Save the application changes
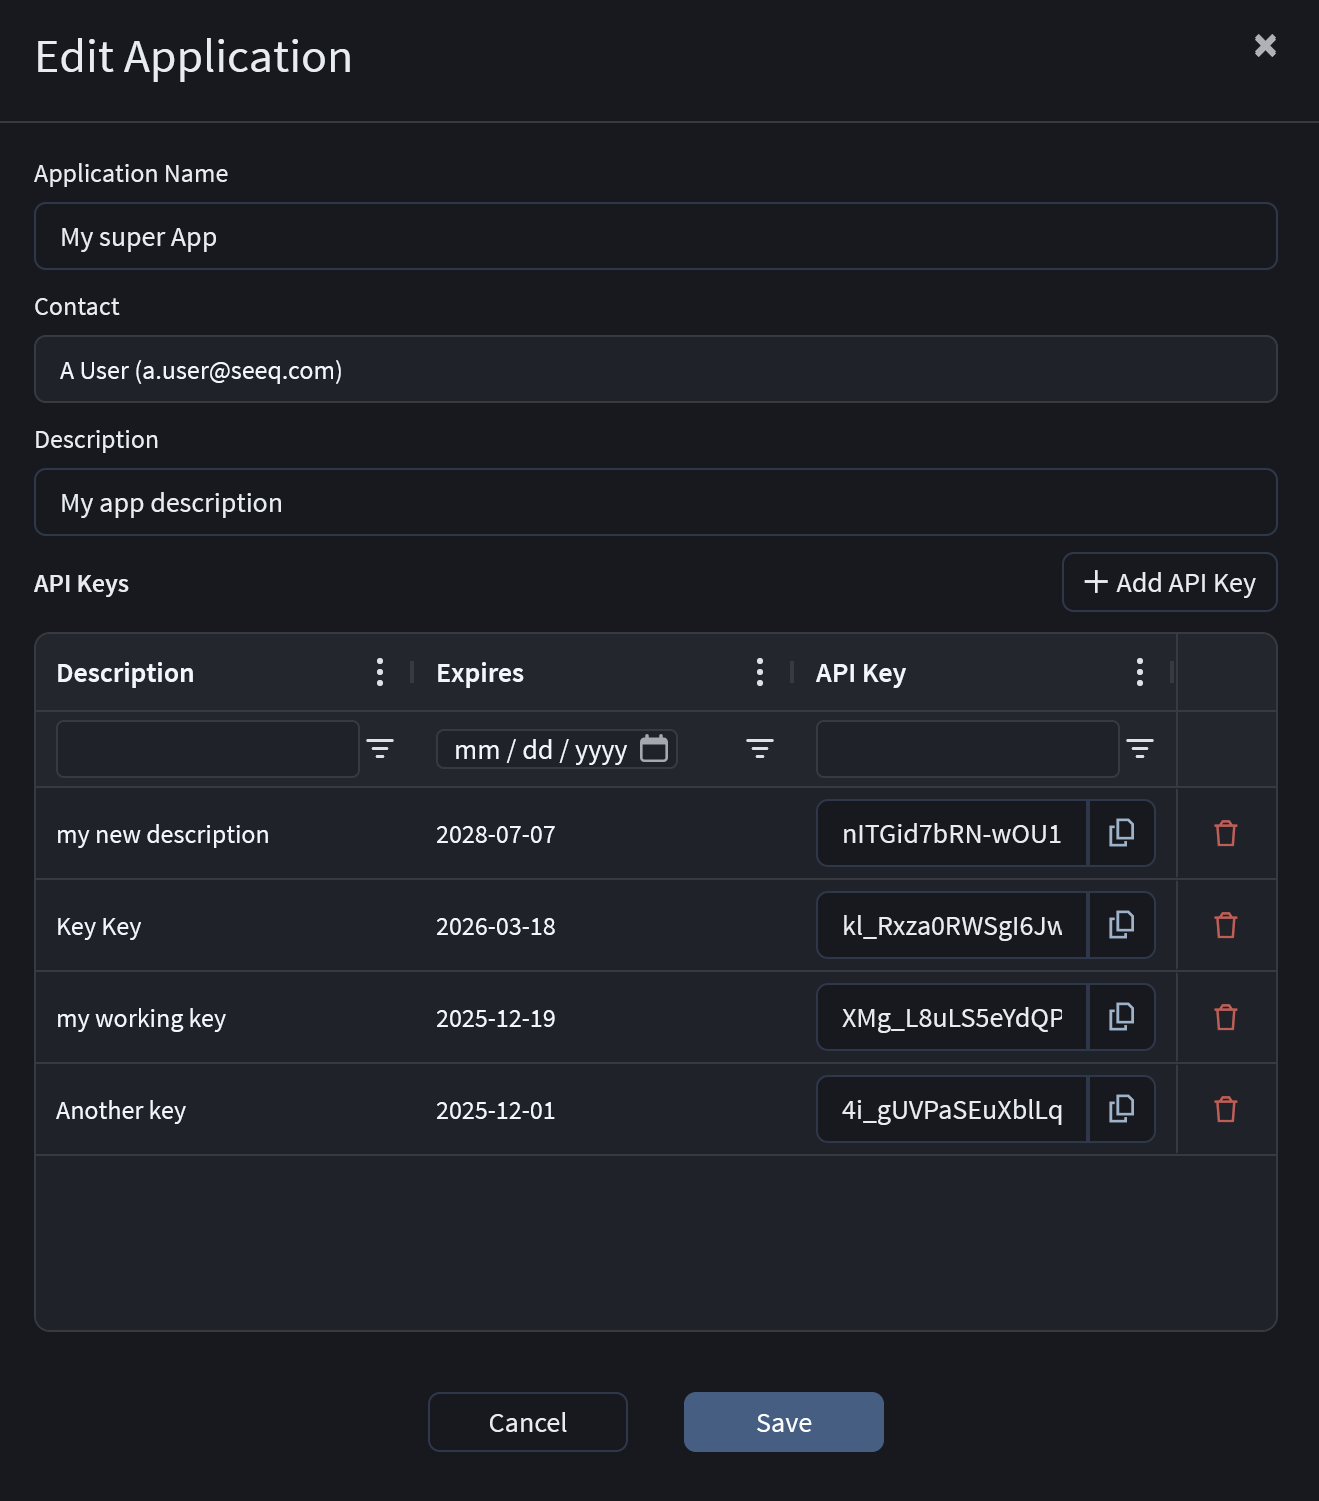 783,1422
